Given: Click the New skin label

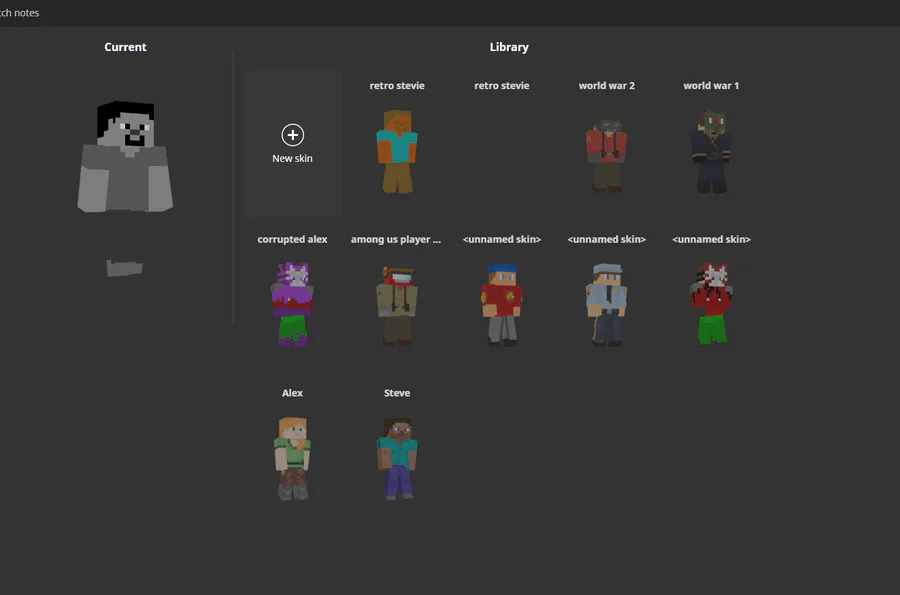Looking at the screenshot, I should click(x=292, y=158).
